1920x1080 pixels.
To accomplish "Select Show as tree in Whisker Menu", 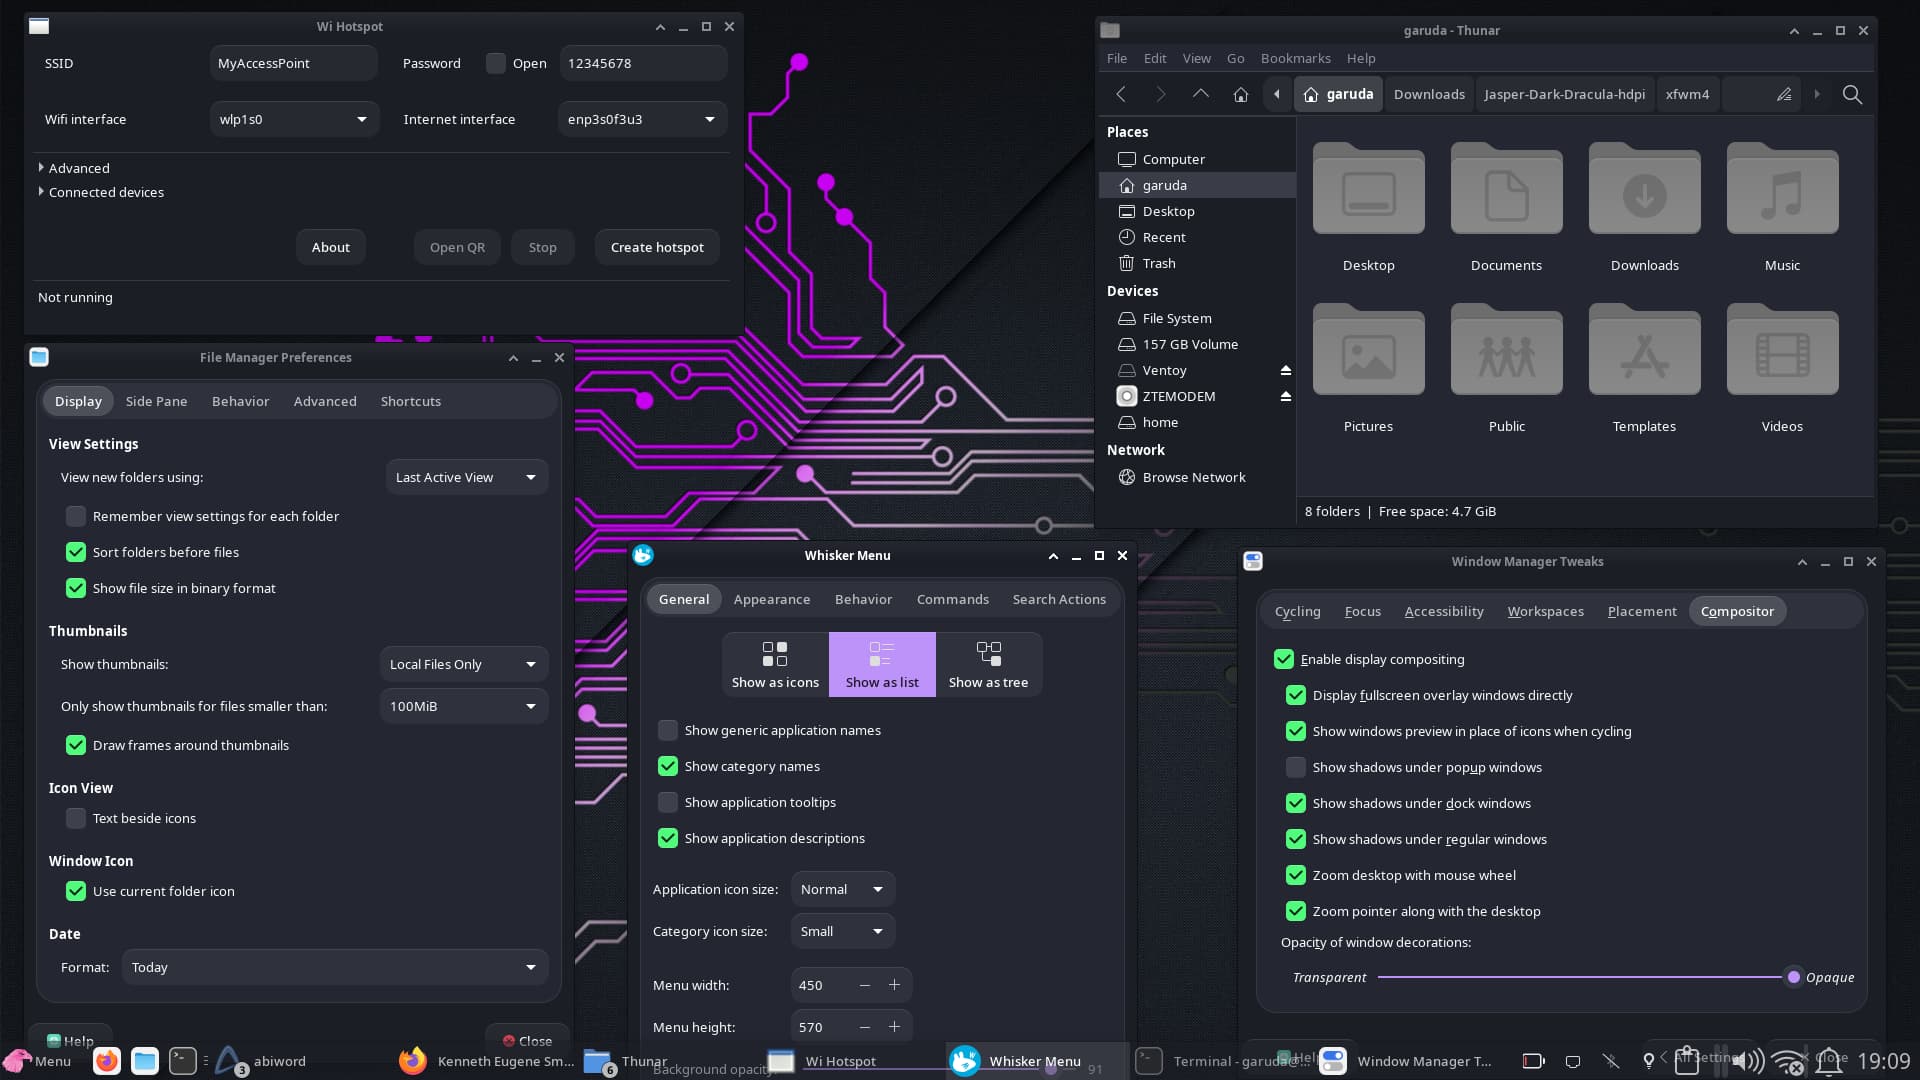I will tap(988, 664).
